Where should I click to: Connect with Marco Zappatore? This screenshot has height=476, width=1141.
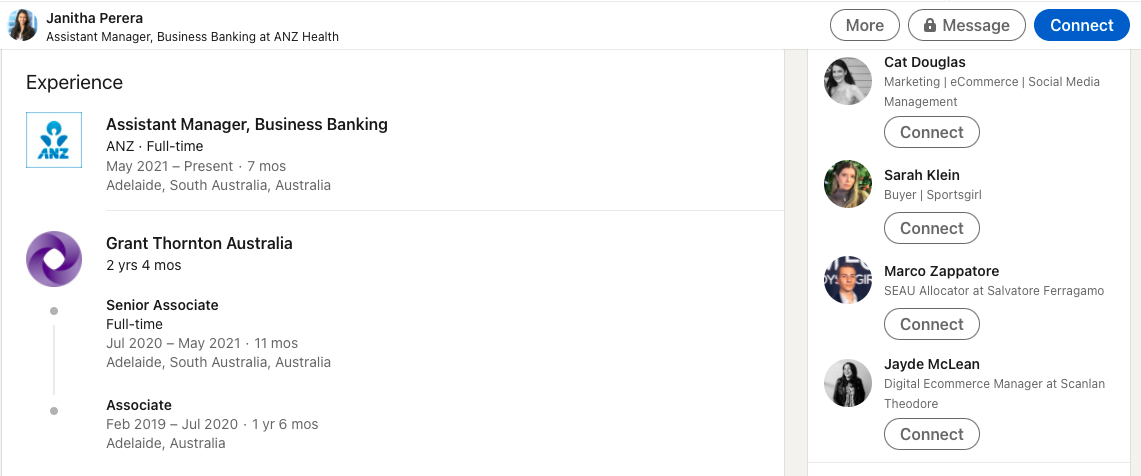coord(931,325)
